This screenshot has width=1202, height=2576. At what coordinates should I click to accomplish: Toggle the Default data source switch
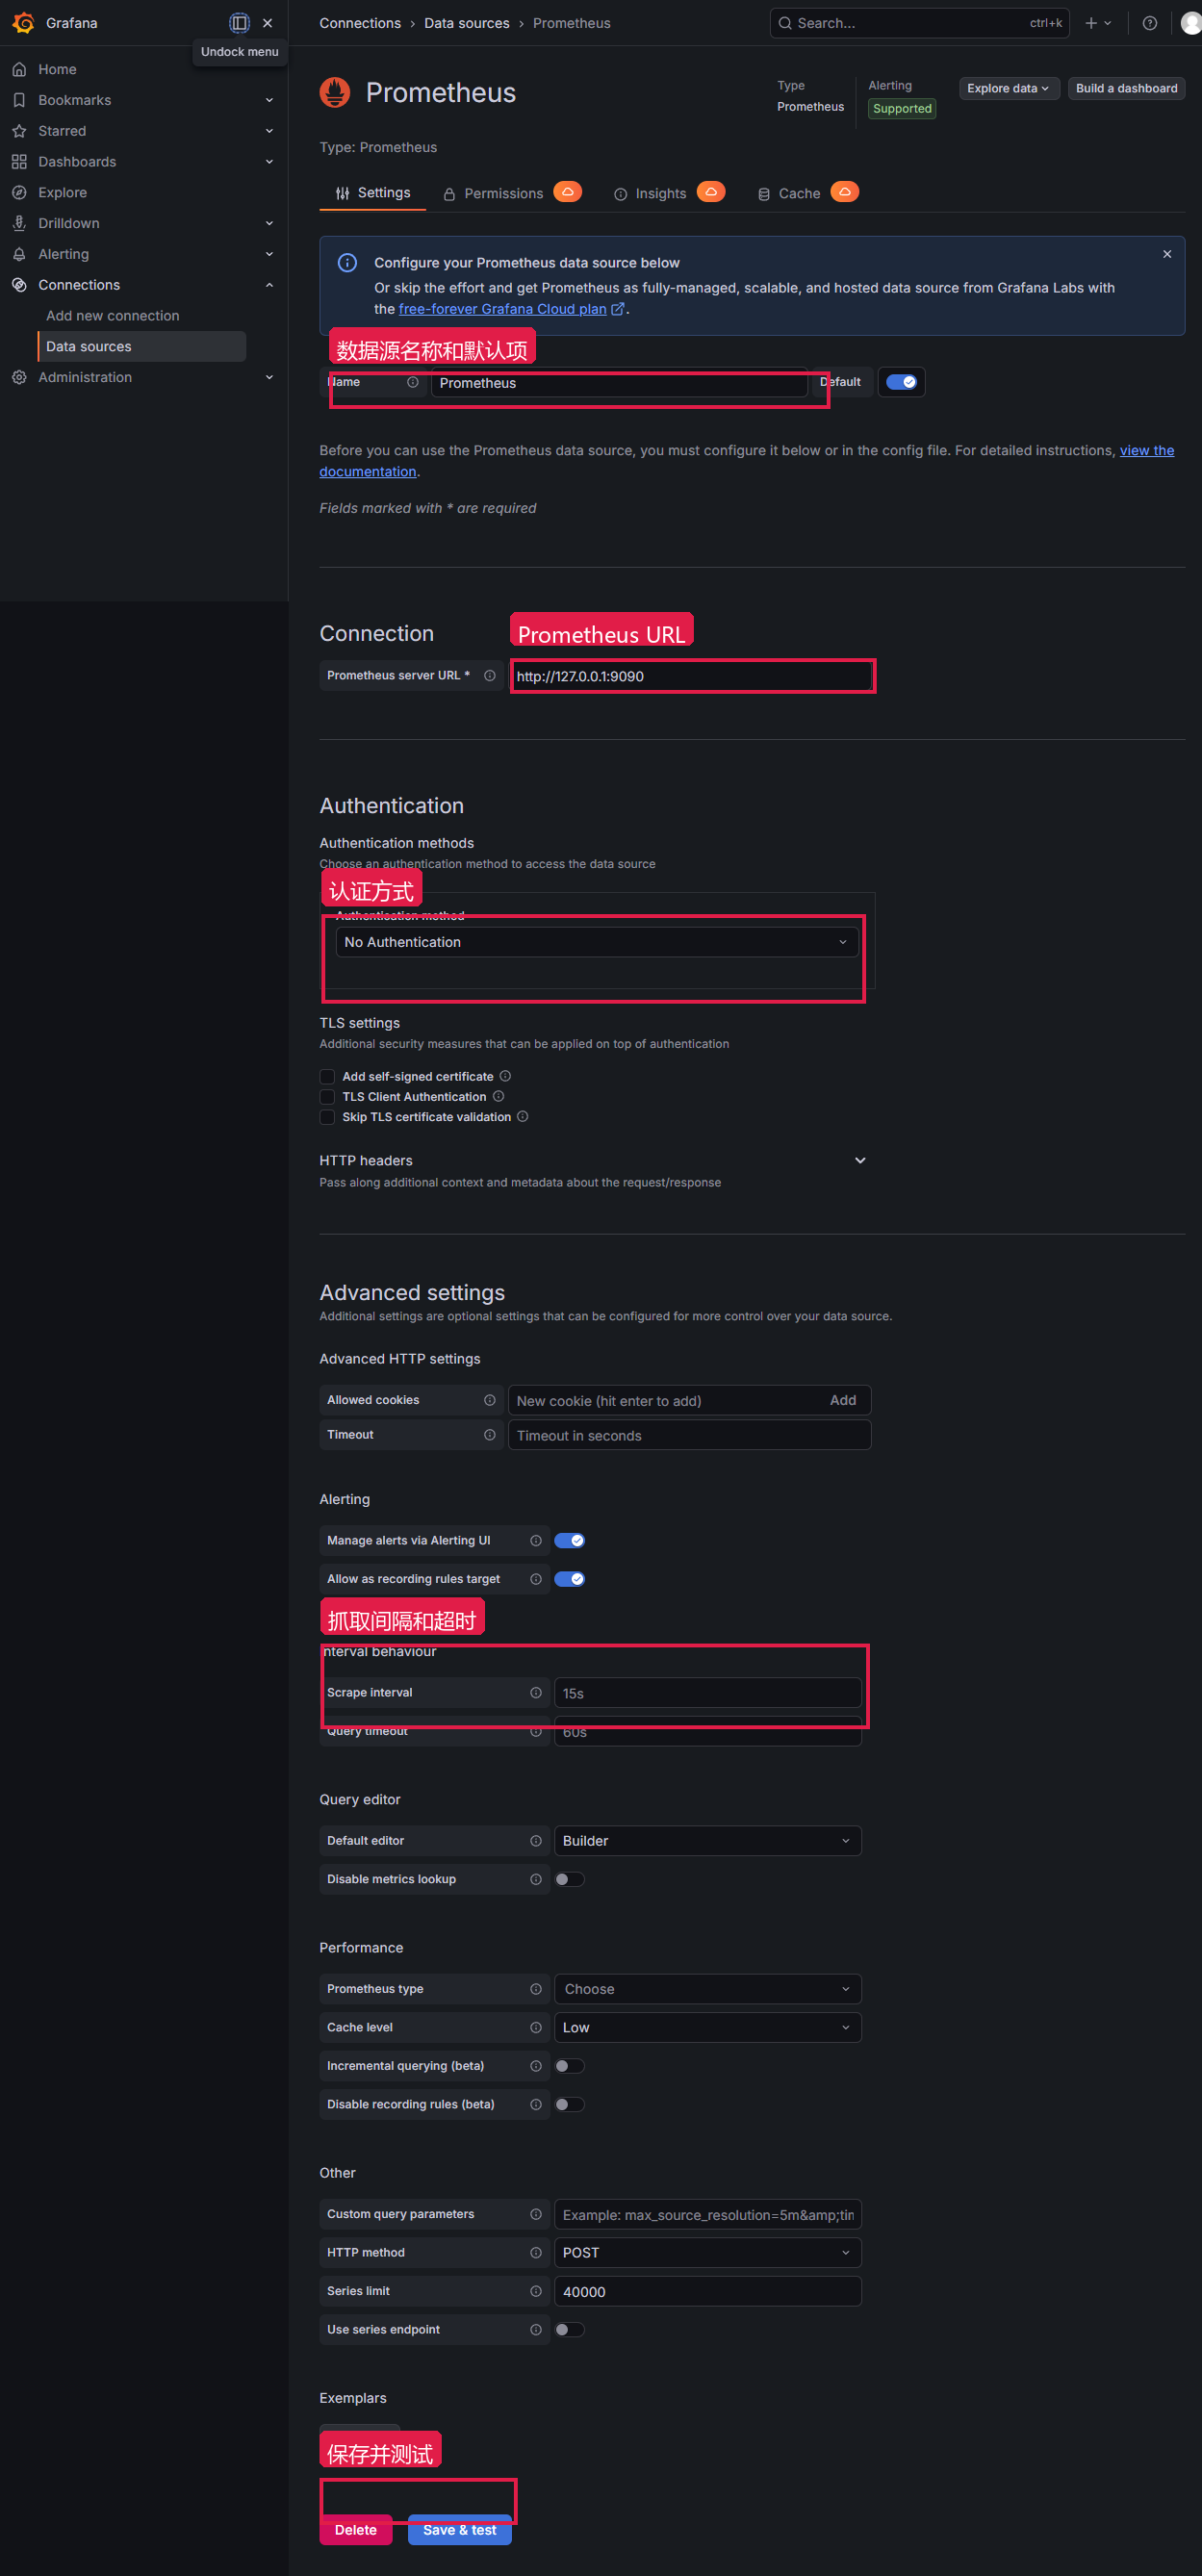click(901, 382)
